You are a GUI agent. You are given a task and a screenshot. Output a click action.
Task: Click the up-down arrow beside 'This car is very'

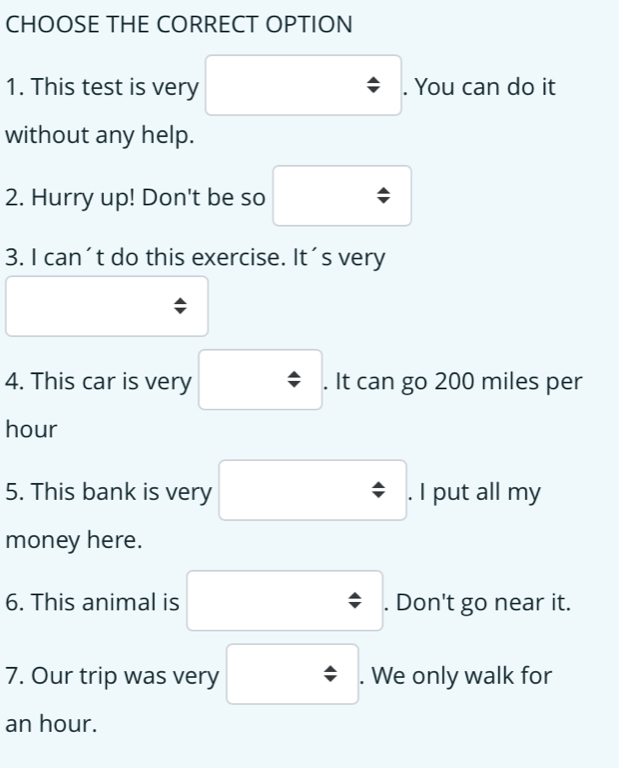295,381
